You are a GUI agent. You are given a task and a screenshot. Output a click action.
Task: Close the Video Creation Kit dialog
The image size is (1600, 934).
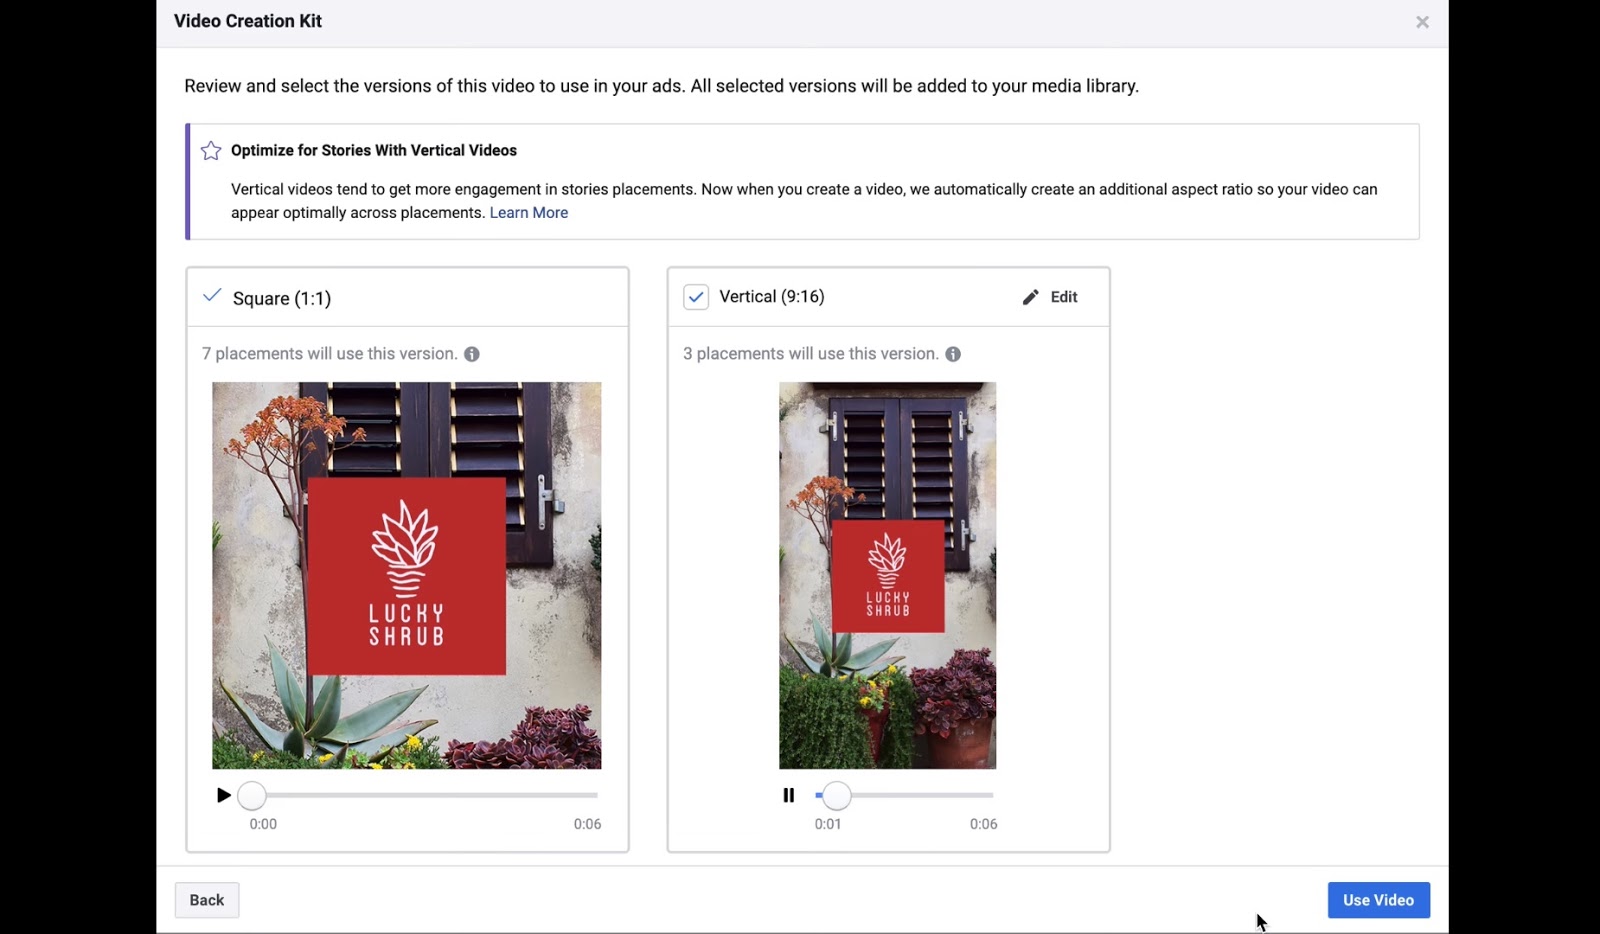pos(1422,21)
